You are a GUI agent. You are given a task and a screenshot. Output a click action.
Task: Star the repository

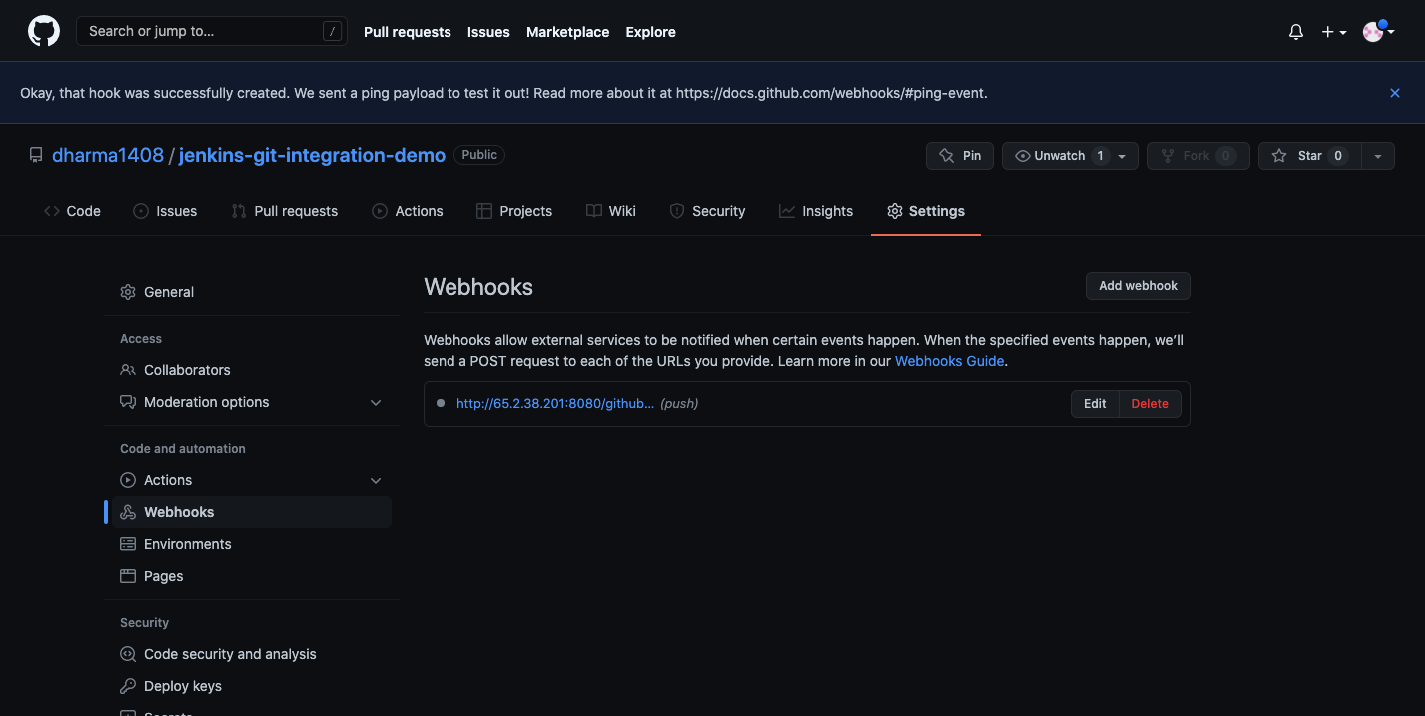click(x=1310, y=156)
